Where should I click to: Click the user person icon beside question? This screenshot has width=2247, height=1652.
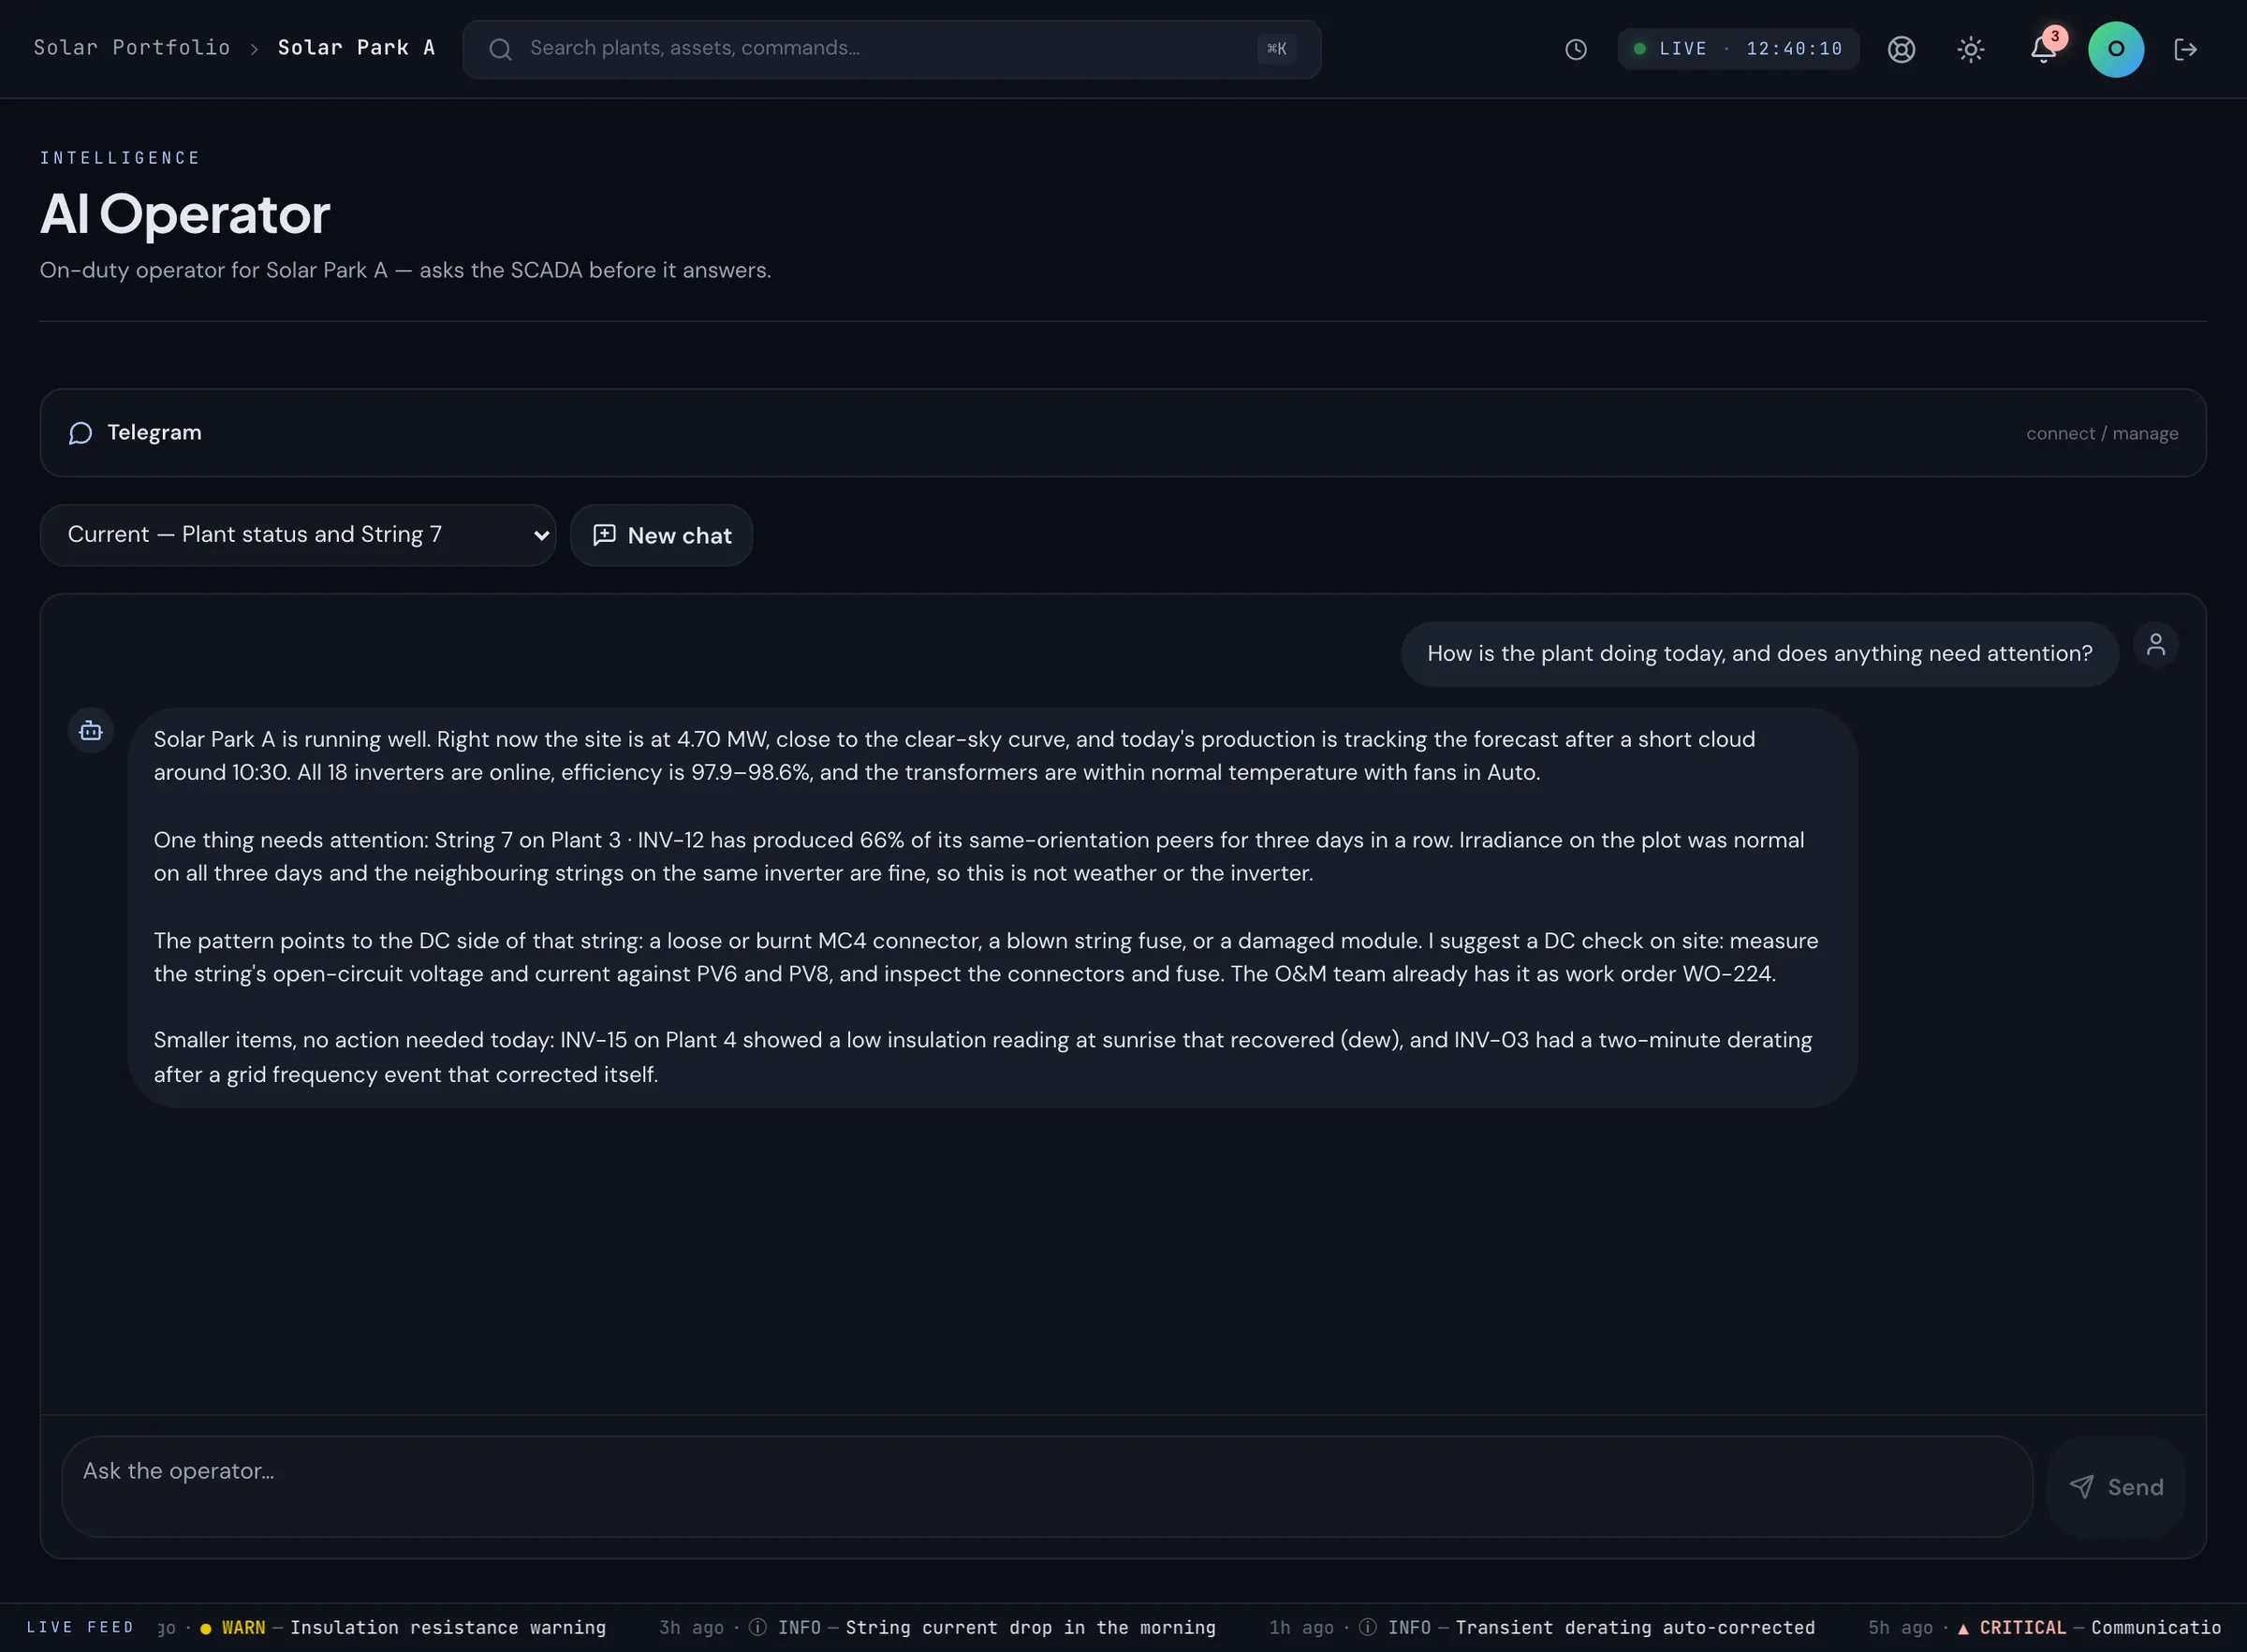(2156, 645)
